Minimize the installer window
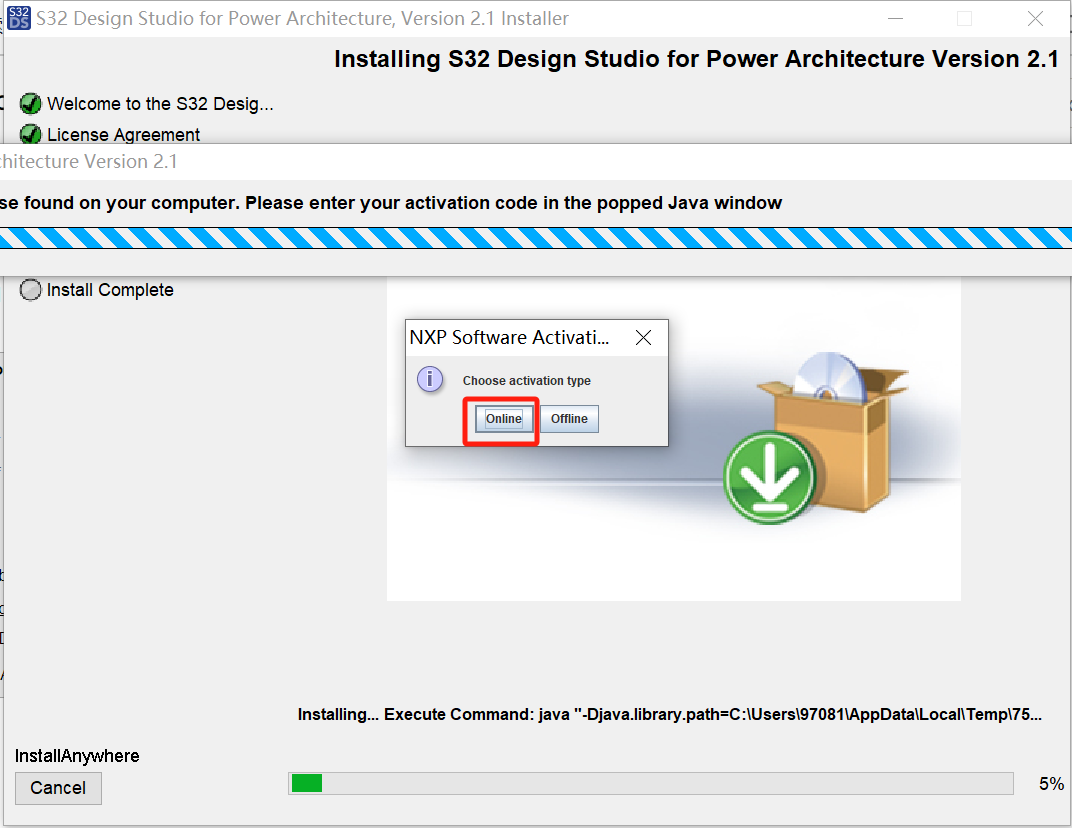The width and height of the screenshot is (1072, 828). [895, 18]
